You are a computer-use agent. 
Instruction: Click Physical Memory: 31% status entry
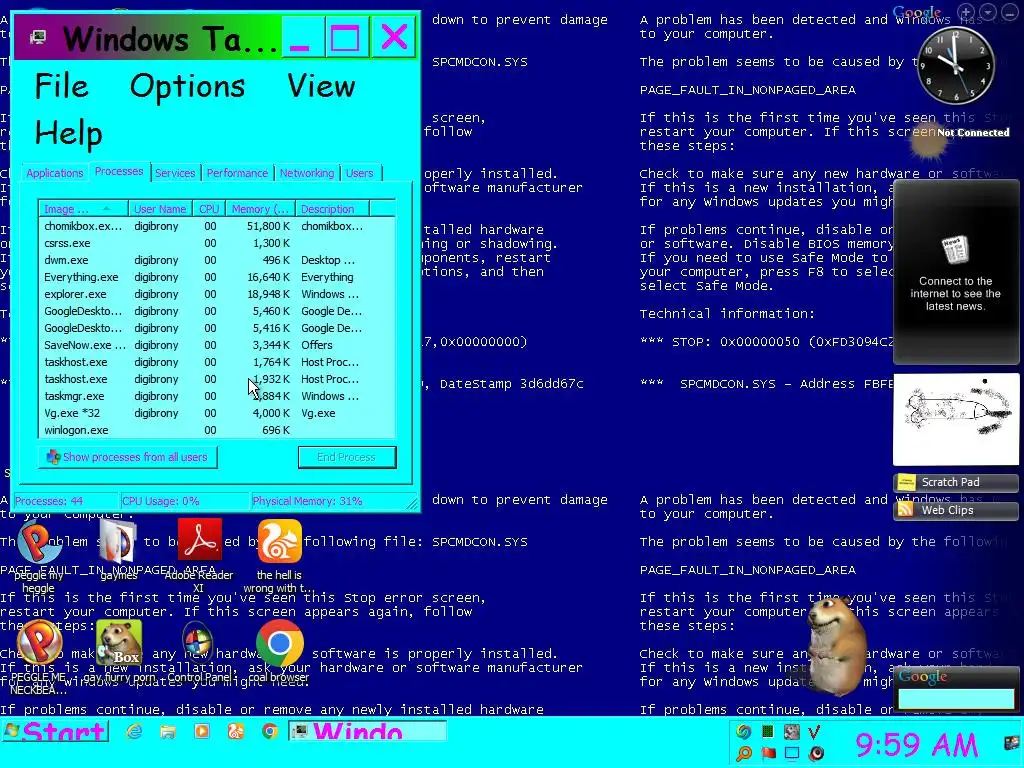(x=307, y=502)
